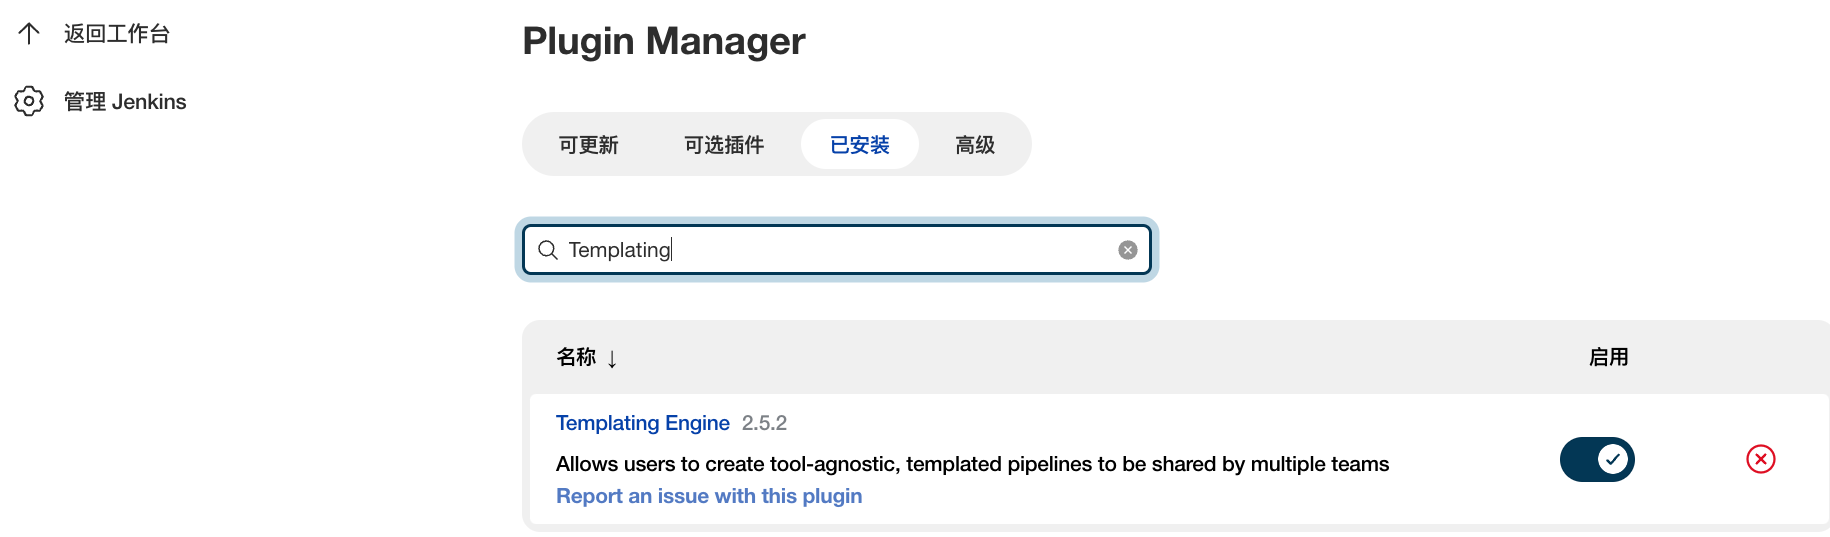Open the Templating Engine plugin link
Screen dimensions: 1830x537
pos(643,423)
